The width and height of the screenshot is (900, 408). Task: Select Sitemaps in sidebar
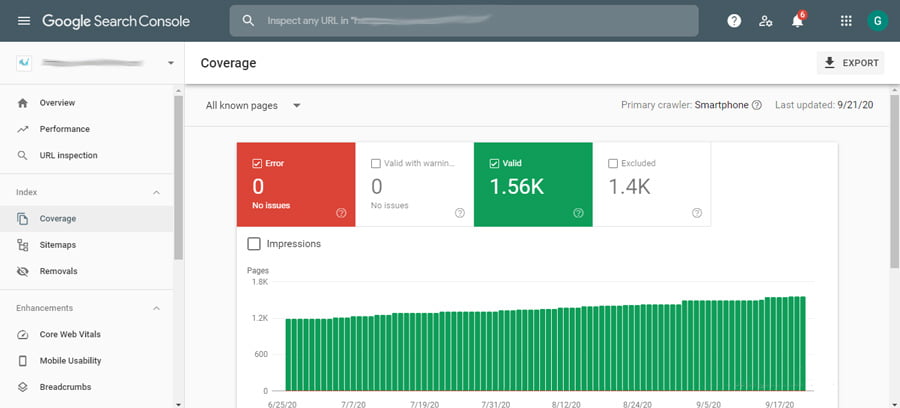(x=87, y=245)
